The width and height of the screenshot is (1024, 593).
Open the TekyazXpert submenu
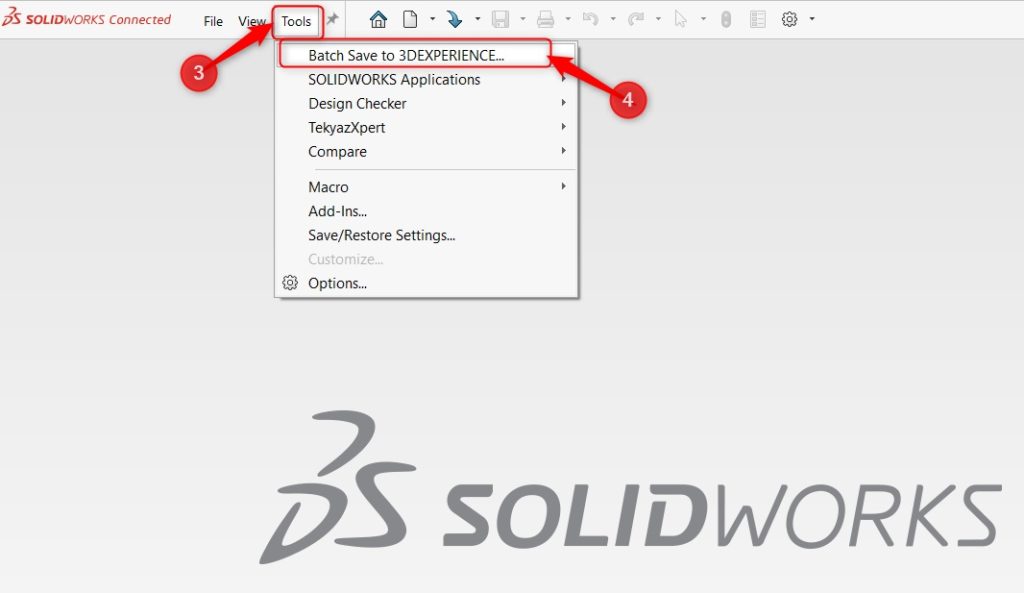click(x=426, y=127)
